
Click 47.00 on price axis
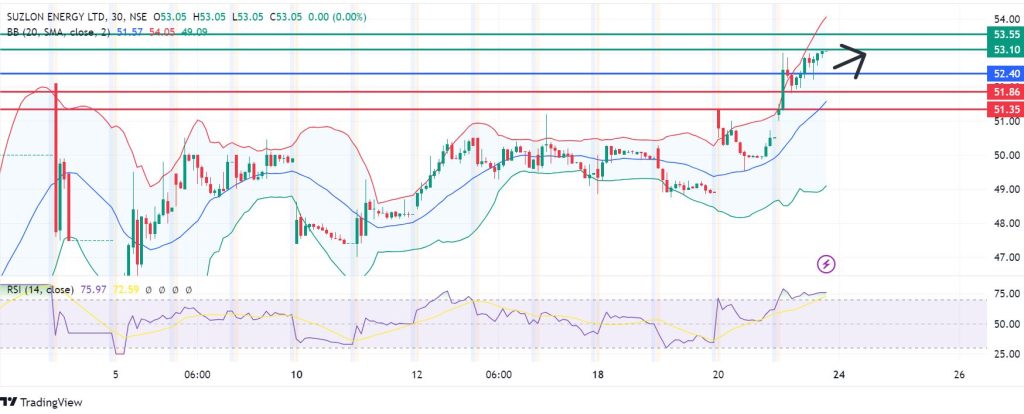click(1006, 257)
